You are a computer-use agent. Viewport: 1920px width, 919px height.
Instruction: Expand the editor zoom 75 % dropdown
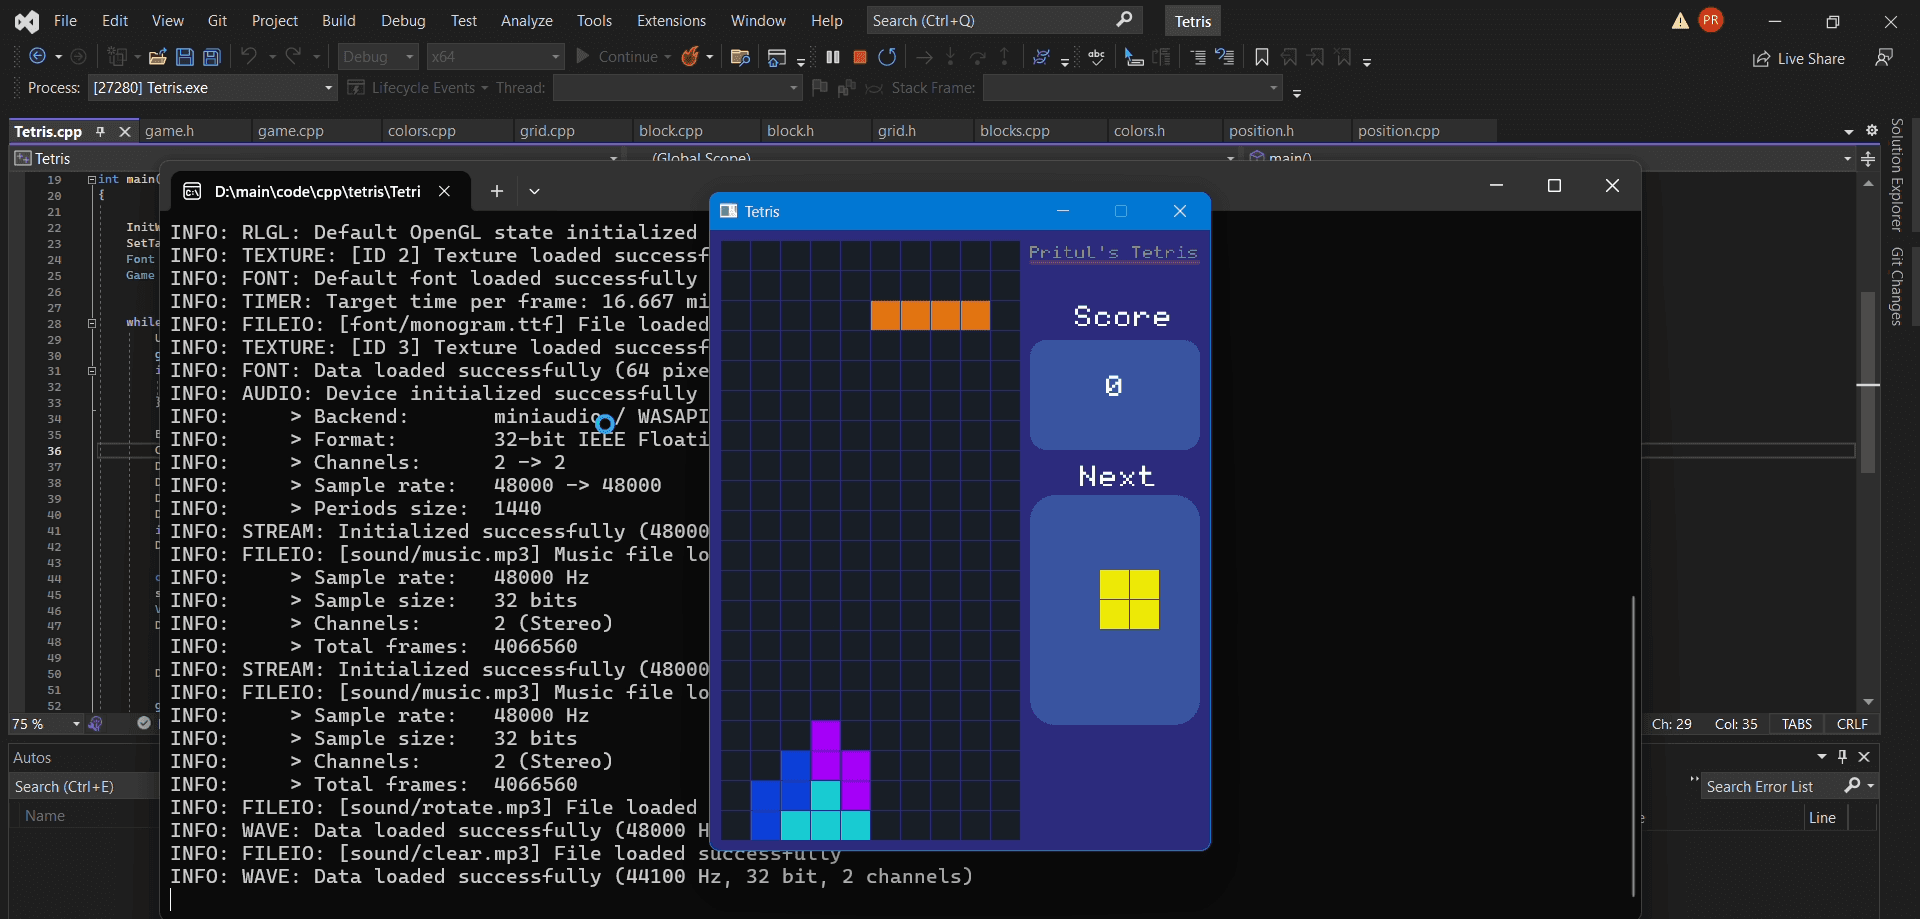point(76,724)
